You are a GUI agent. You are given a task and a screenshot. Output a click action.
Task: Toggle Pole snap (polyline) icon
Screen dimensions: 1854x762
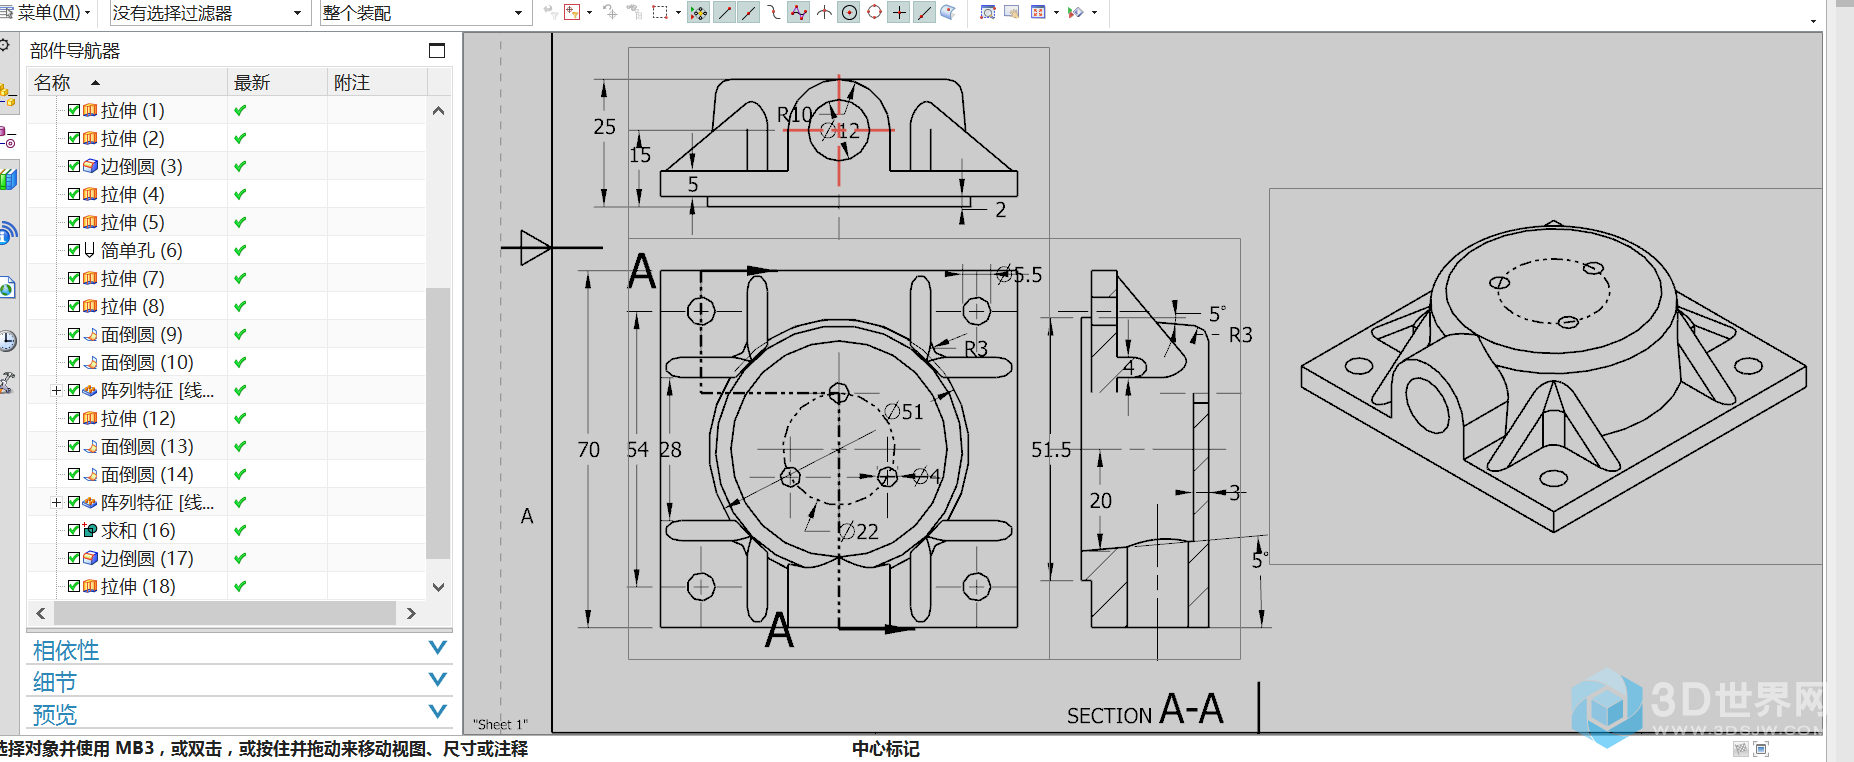(798, 13)
